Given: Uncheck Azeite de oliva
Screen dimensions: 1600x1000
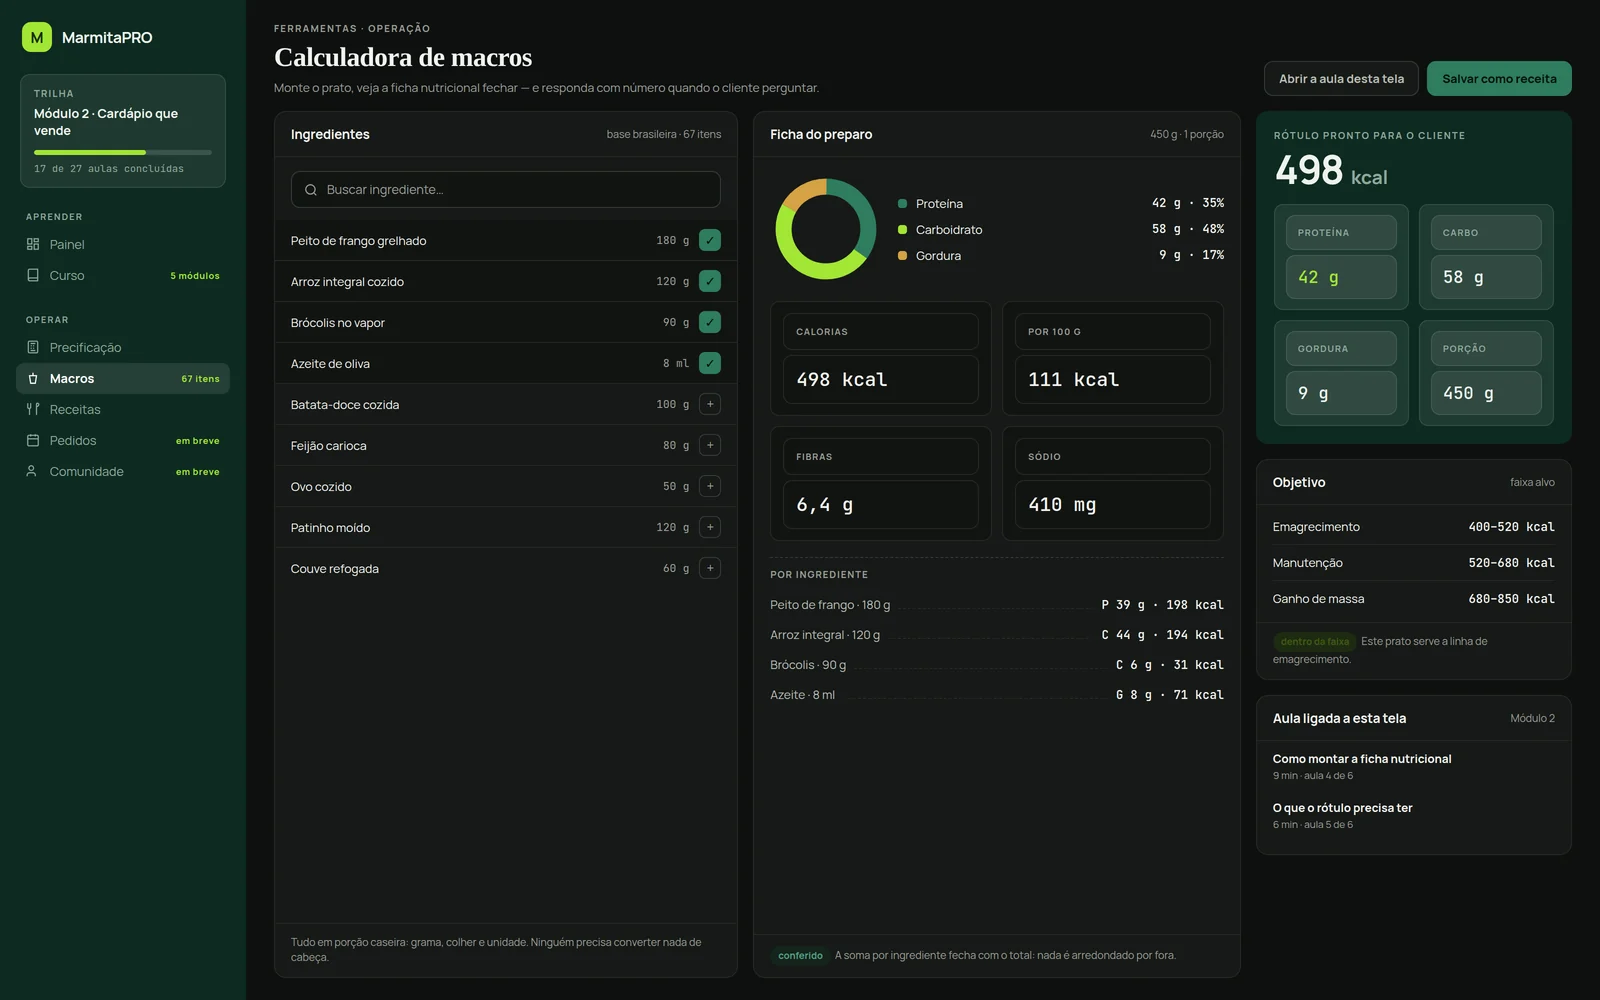Looking at the screenshot, I should coord(710,363).
